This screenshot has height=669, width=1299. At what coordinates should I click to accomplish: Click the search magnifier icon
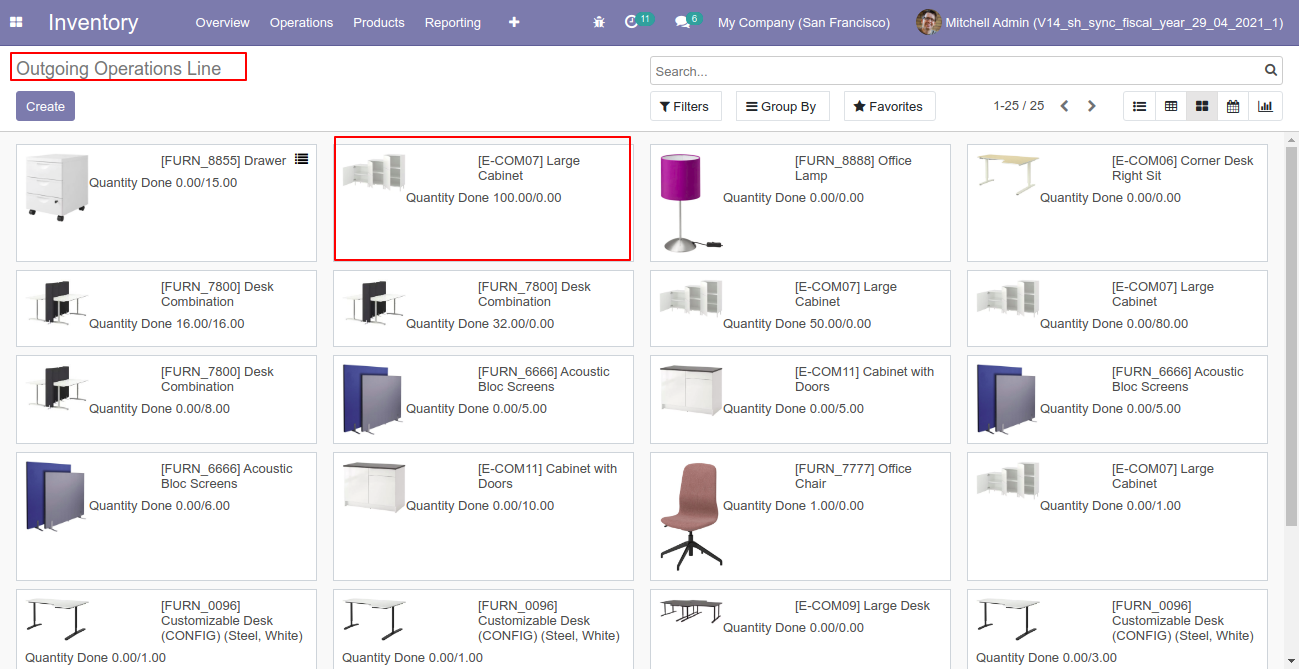click(x=1271, y=70)
